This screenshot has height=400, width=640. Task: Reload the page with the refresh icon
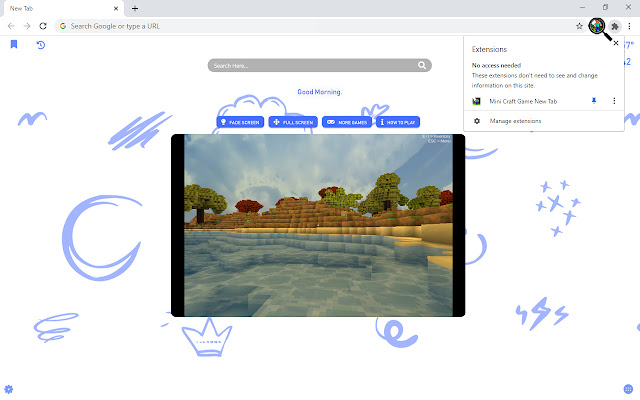click(43, 26)
